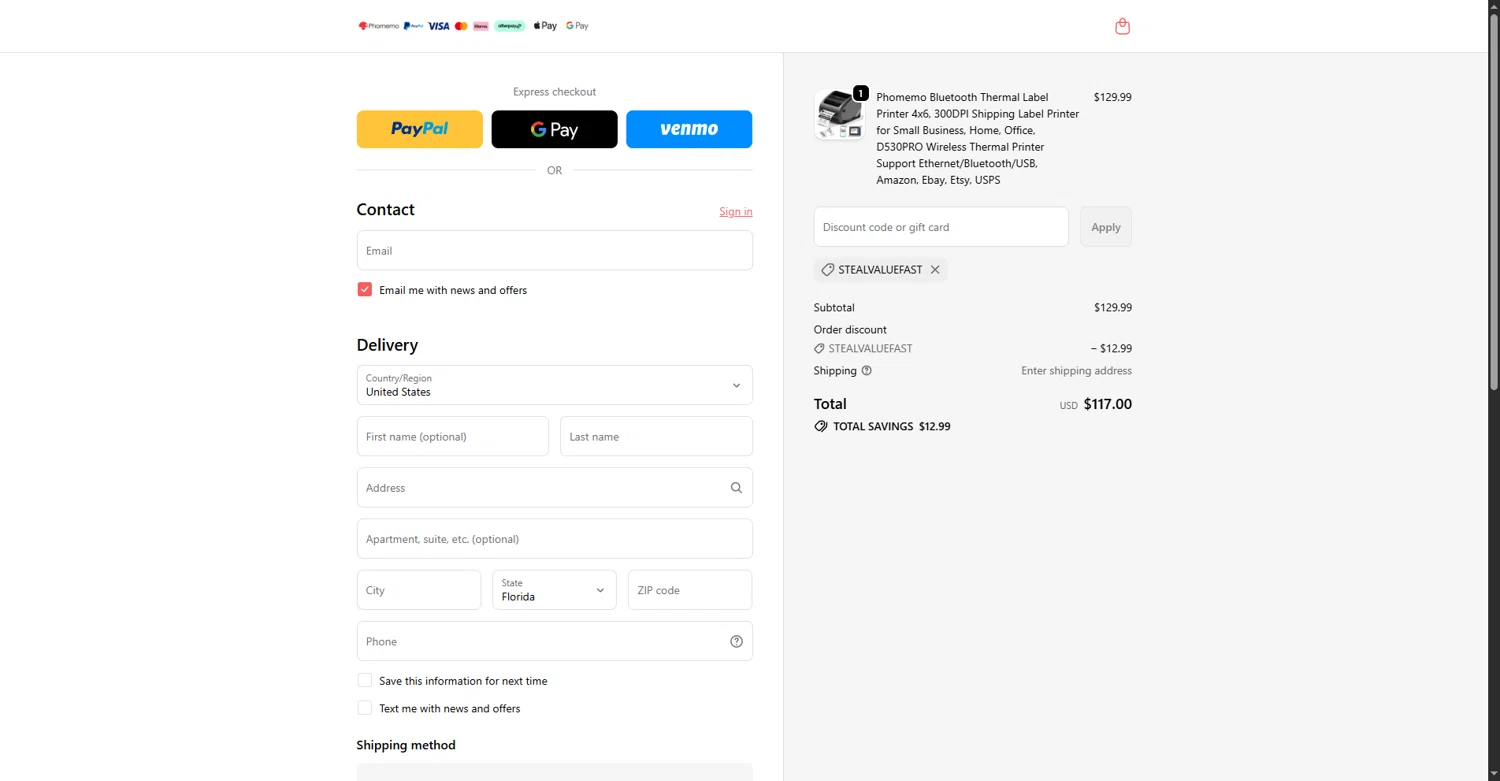Open the Country/Region dropdown
The image size is (1500, 781).
click(554, 385)
